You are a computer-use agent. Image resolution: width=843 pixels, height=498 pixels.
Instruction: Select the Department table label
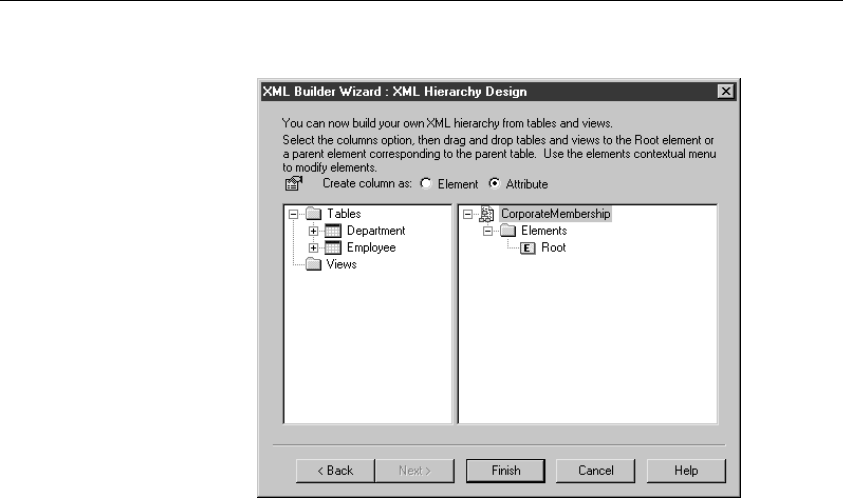pyautogui.click(x=376, y=231)
